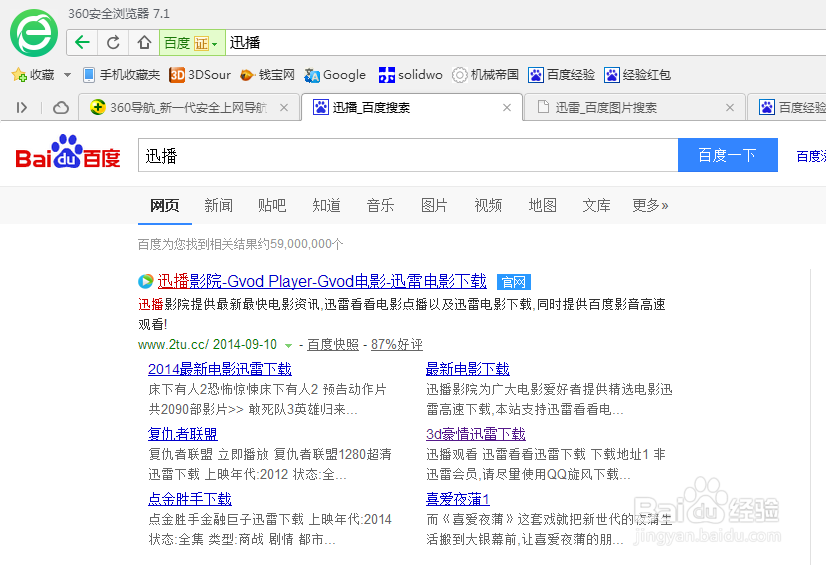Open 最新电影下载 sublink
826x565 pixels.
468,369
